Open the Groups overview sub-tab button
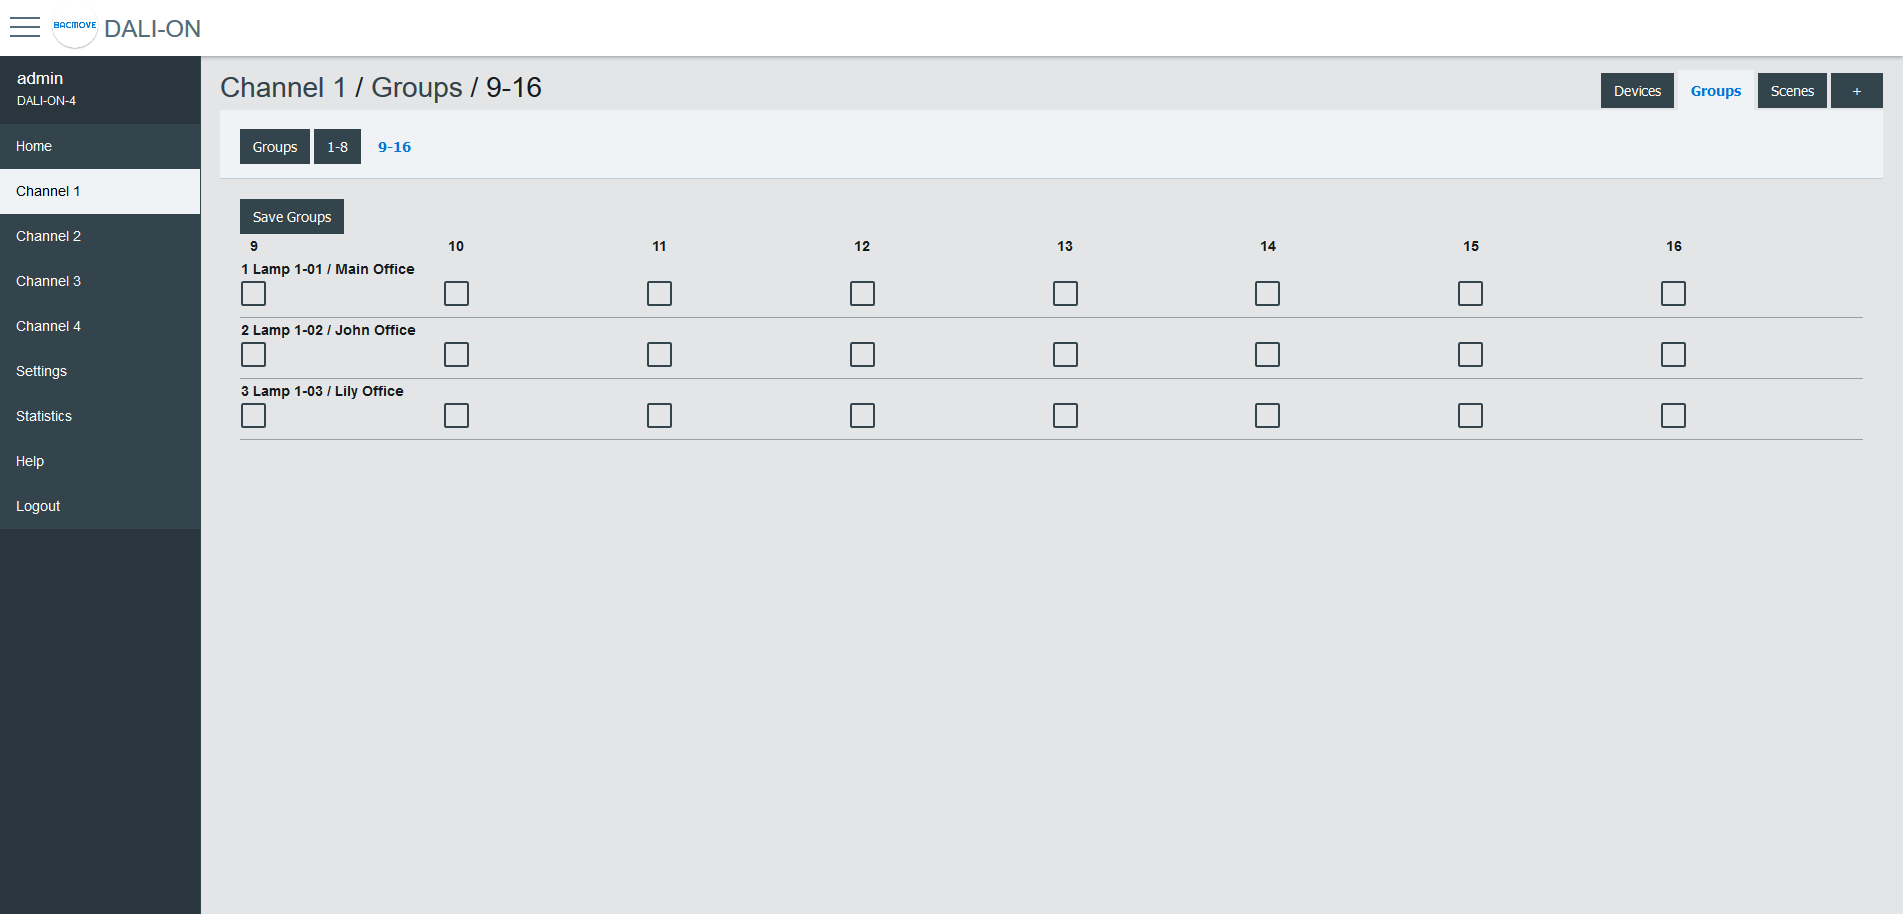Screen dimensions: 1903x914 pos(275,147)
